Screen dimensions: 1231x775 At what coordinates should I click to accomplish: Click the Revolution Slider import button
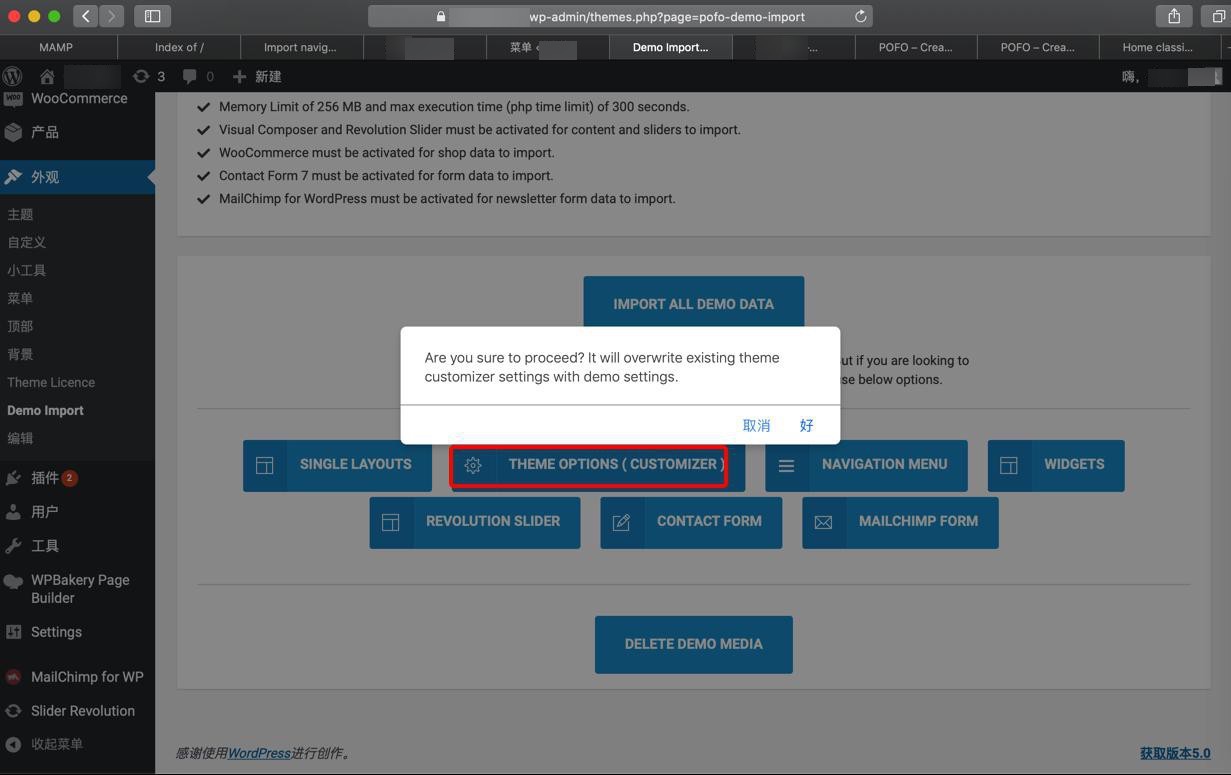click(475, 522)
